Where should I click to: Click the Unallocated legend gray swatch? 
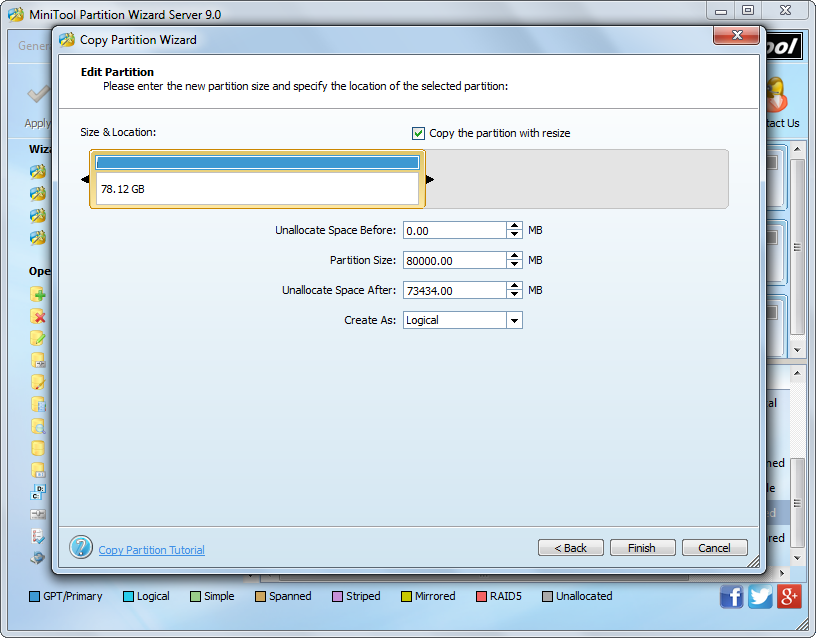pyautogui.click(x=547, y=596)
